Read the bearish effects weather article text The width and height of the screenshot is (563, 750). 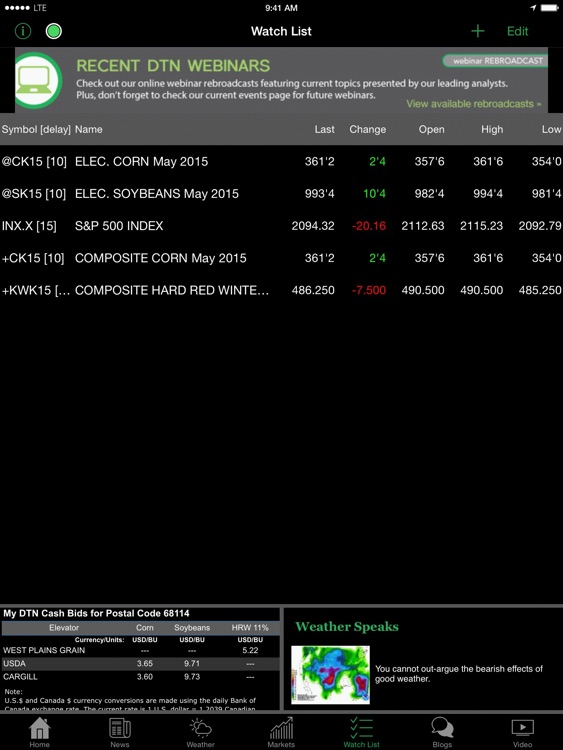click(x=459, y=673)
